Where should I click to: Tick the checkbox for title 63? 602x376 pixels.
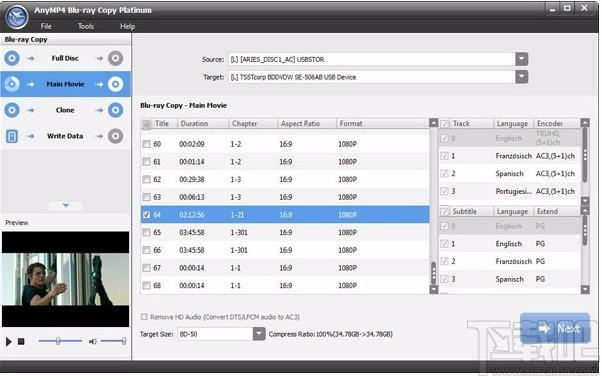pos(146,197)
